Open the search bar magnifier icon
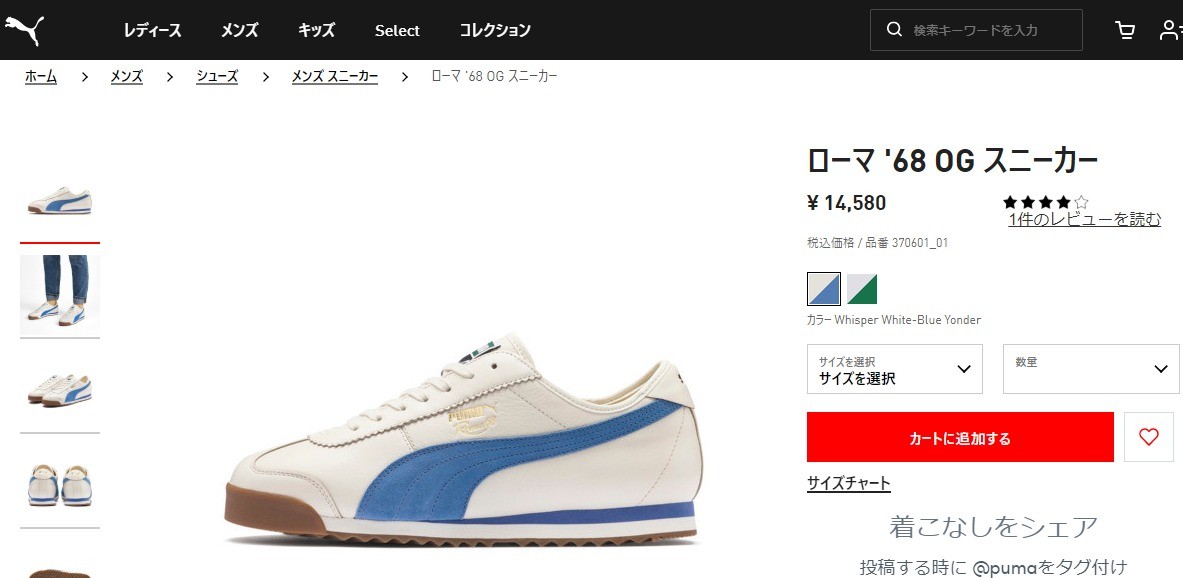 coord(893,30)
